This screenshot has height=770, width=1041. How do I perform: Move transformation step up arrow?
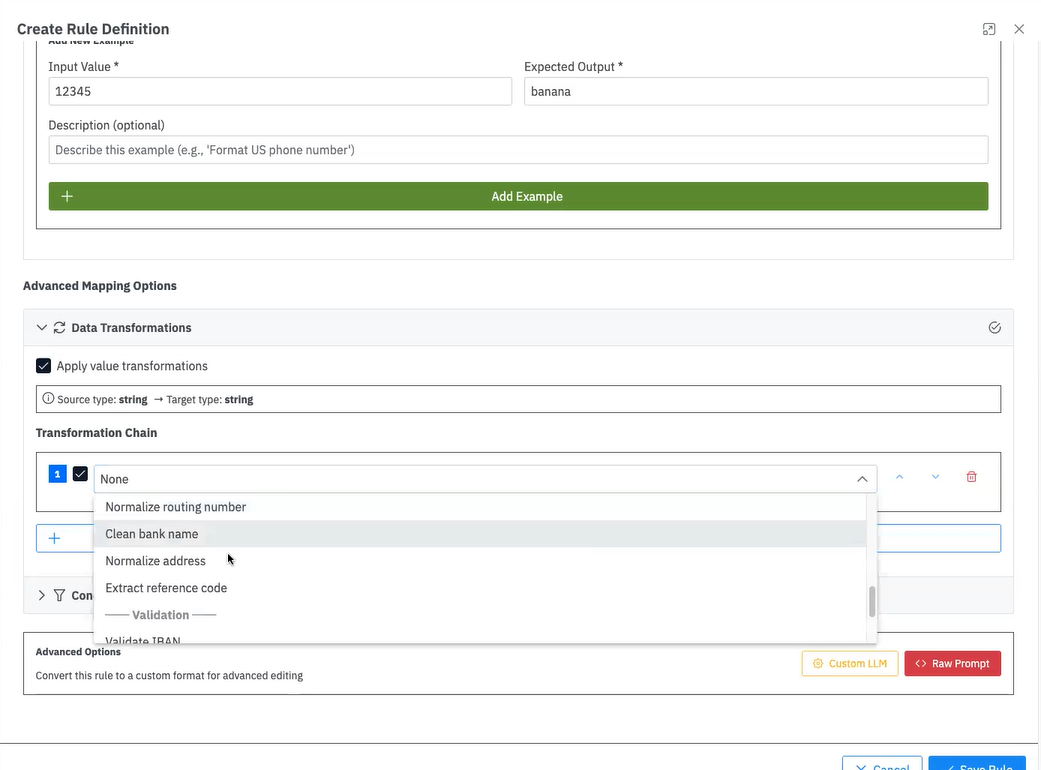pyautogui.click(x=899, y=477)
